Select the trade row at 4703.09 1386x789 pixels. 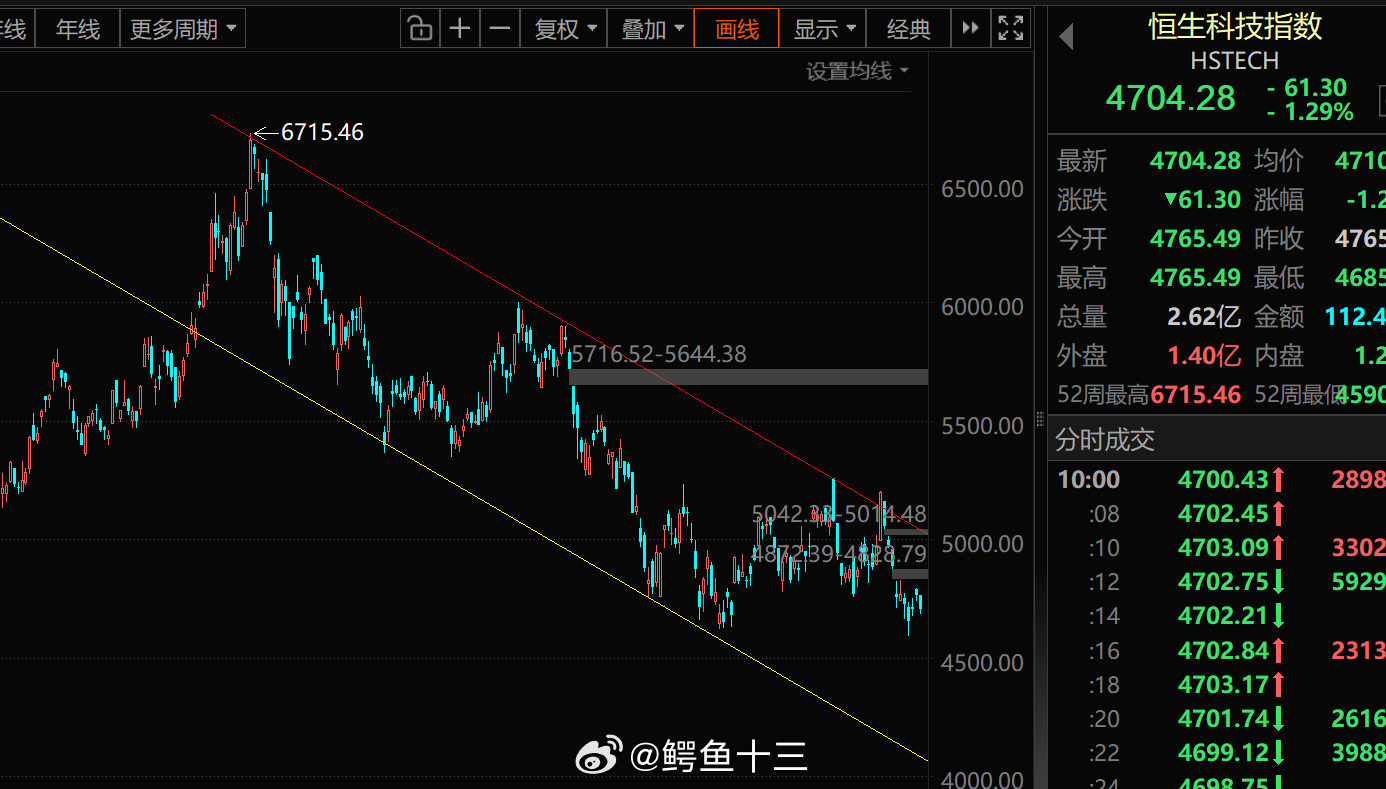(x=1217, y=548)
